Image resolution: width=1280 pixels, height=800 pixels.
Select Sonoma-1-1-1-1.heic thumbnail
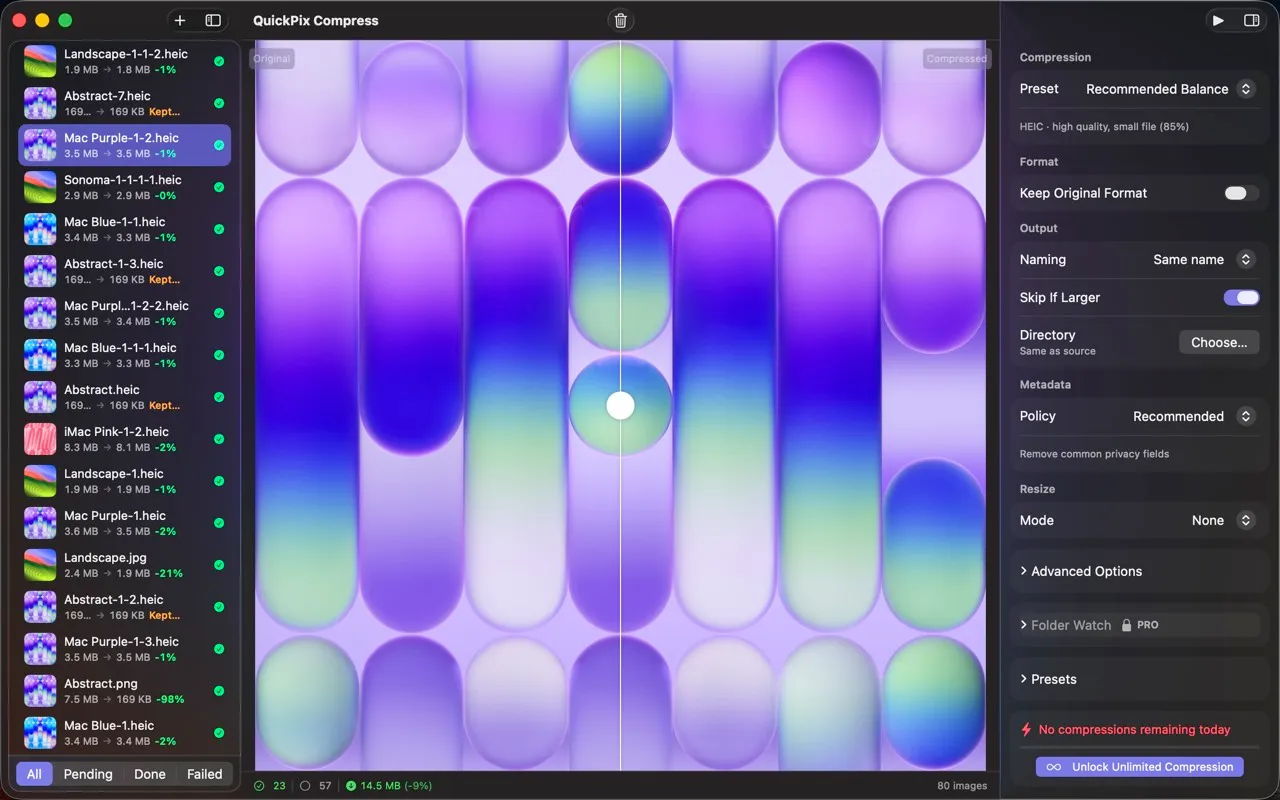pos(40,187)
